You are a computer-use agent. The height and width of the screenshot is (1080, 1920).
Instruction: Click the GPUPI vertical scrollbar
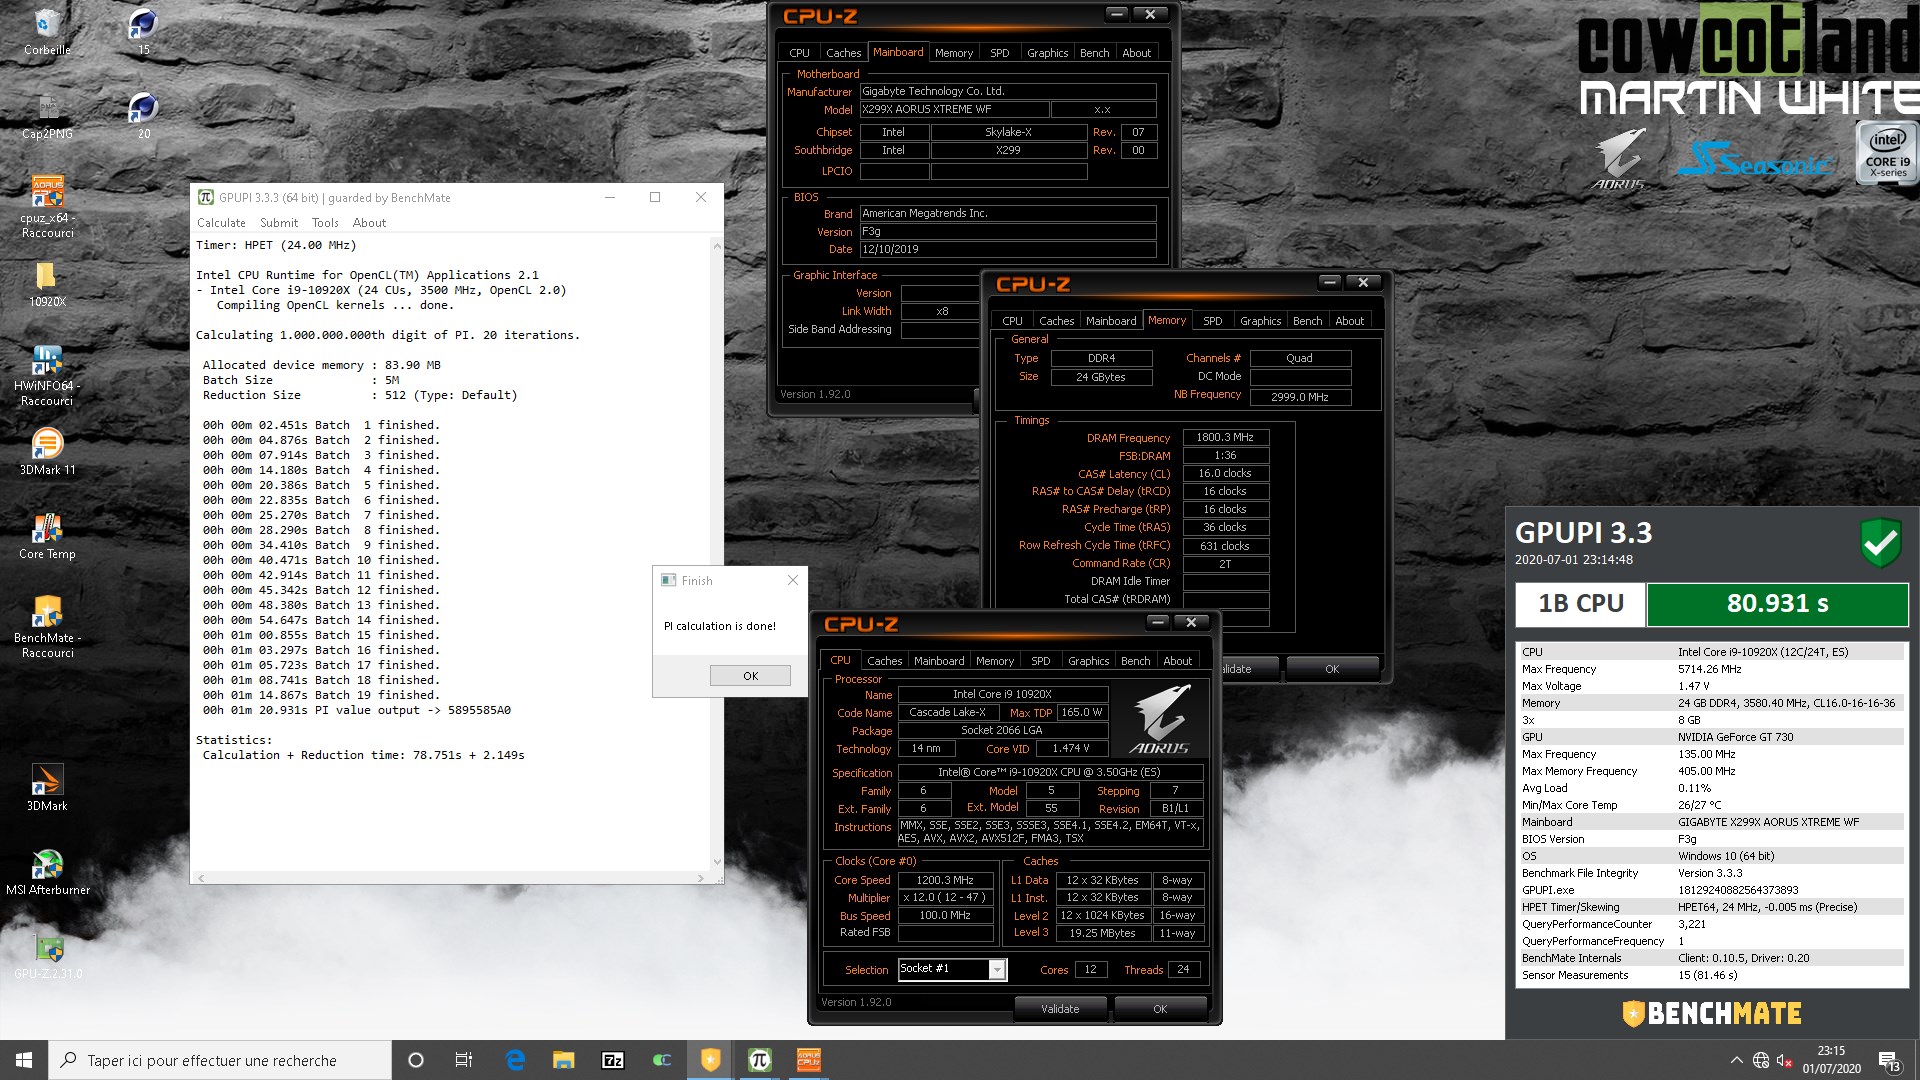pyautogui.click(x=717, y=552)
